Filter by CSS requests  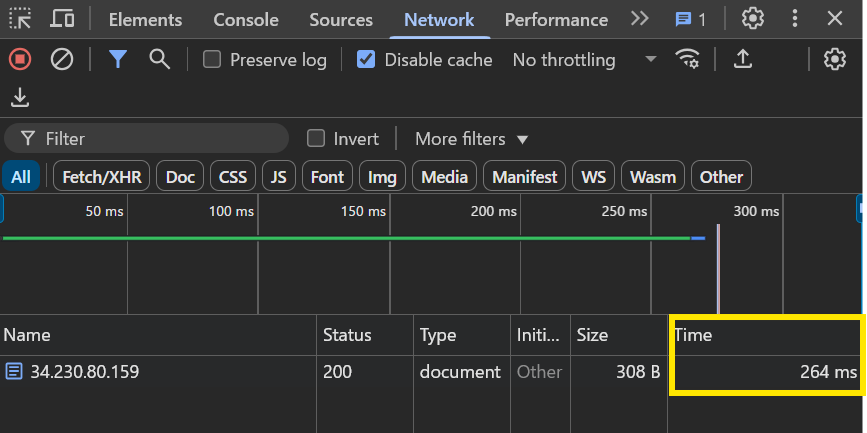[233, 176]
